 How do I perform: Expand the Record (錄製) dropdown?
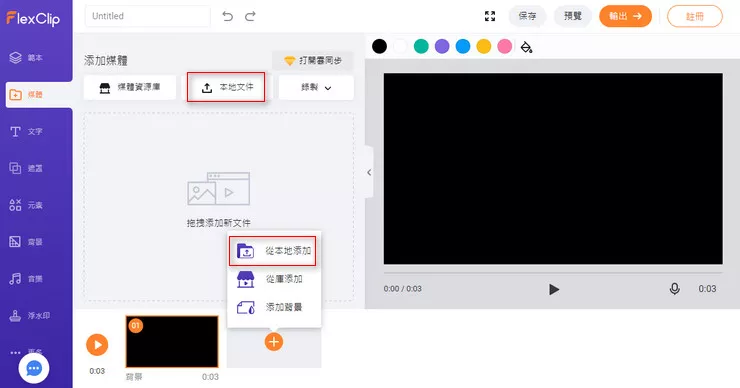[x=316, y=87]
